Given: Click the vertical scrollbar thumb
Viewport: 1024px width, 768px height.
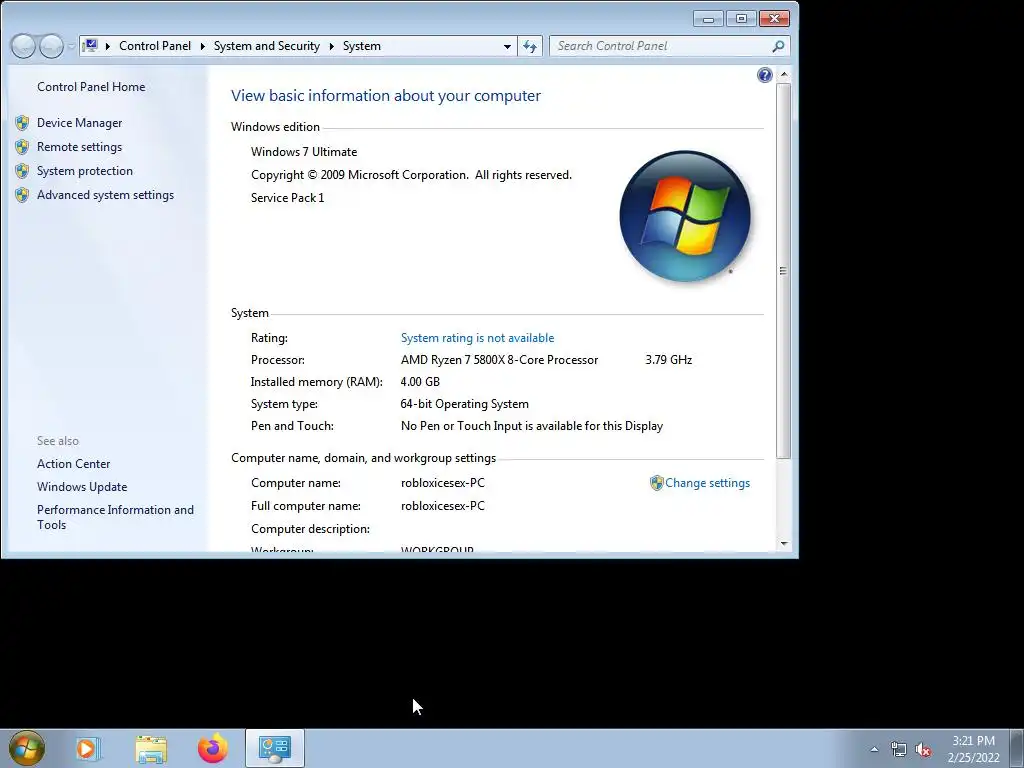Looking at the screenshot, I should tap(784, 270).
